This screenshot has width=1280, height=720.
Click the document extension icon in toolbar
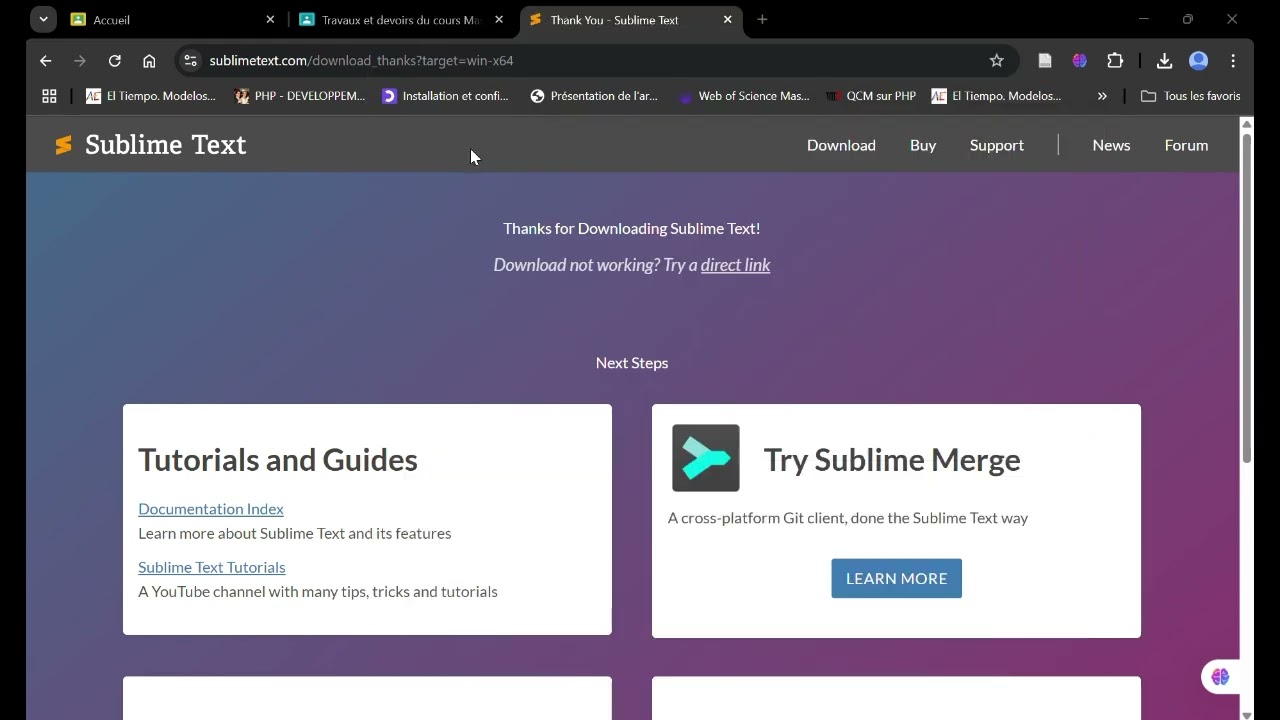coord(1045,61)
